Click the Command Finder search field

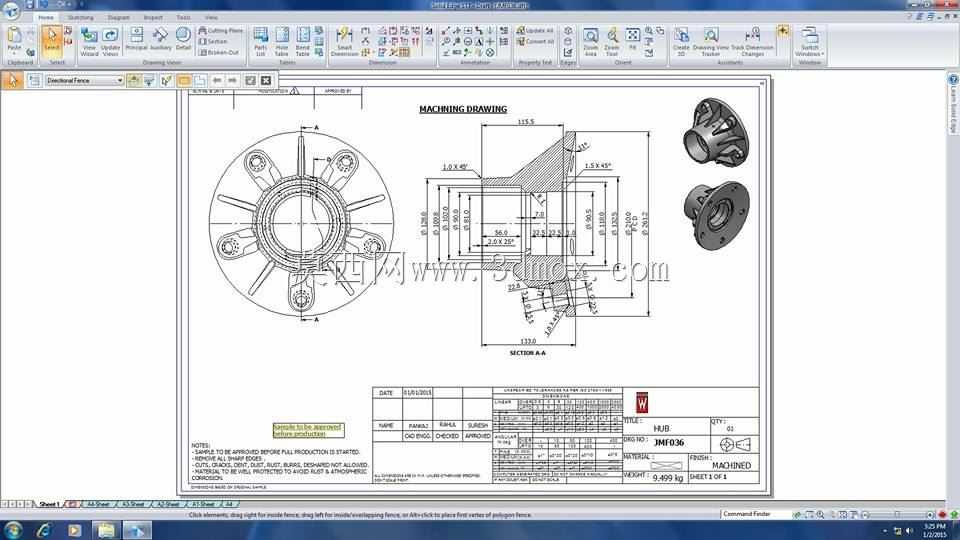tap(756, 514)
